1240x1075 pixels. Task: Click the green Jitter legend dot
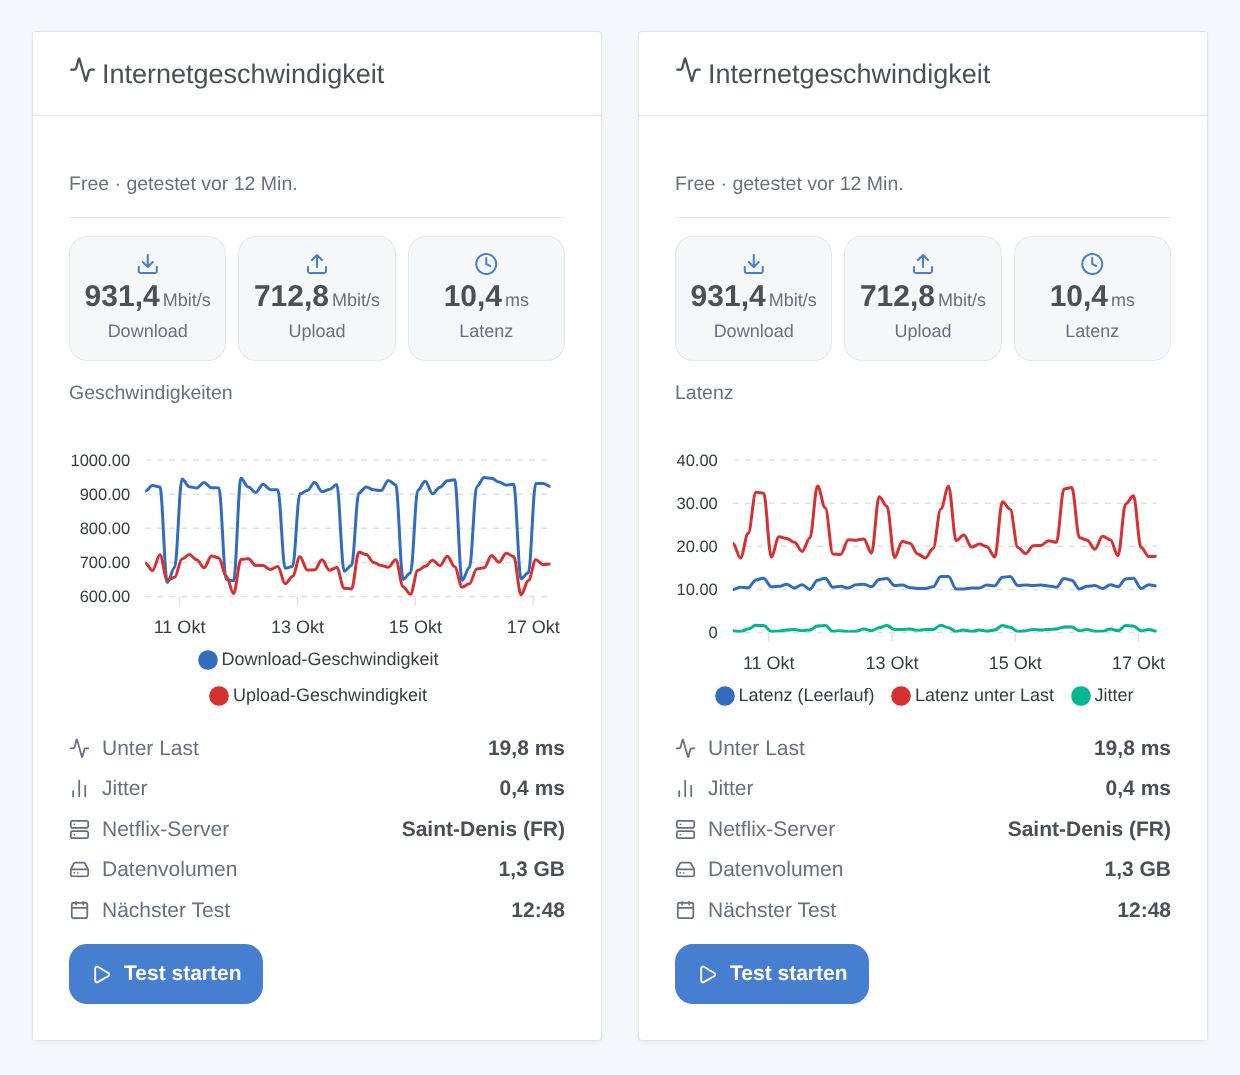[1081, 696]
